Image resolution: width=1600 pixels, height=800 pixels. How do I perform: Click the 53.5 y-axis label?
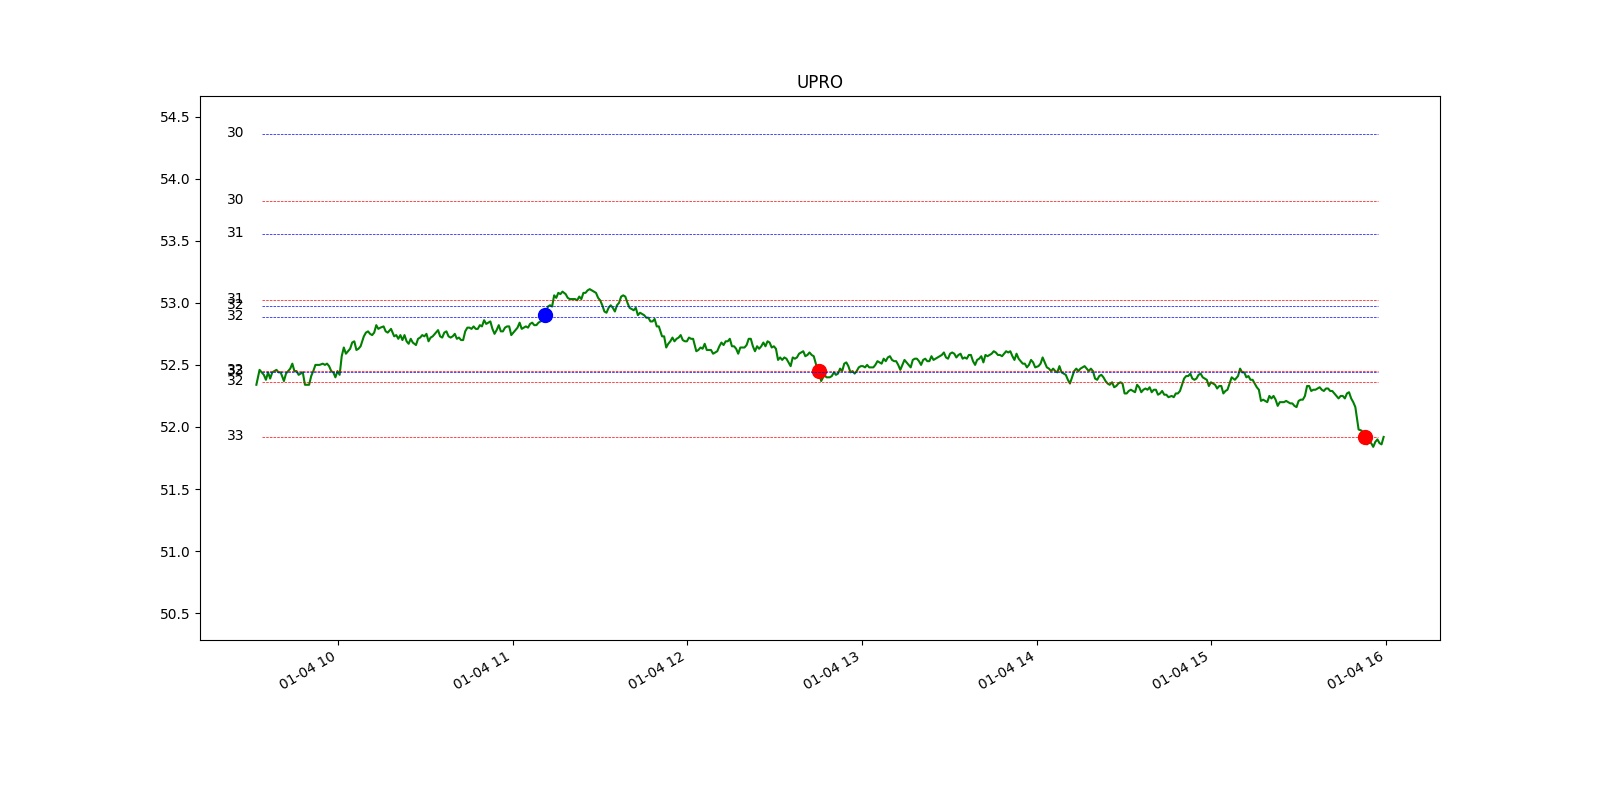(x=174, y=241)
